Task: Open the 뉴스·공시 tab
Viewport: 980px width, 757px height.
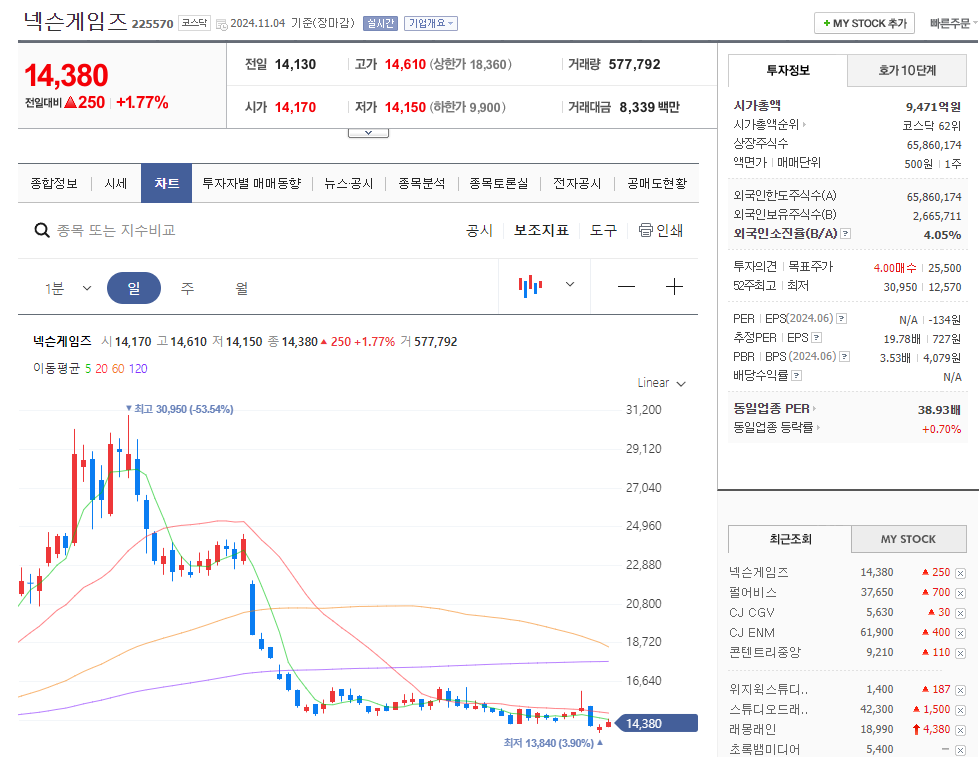Action: click(348, 183)
